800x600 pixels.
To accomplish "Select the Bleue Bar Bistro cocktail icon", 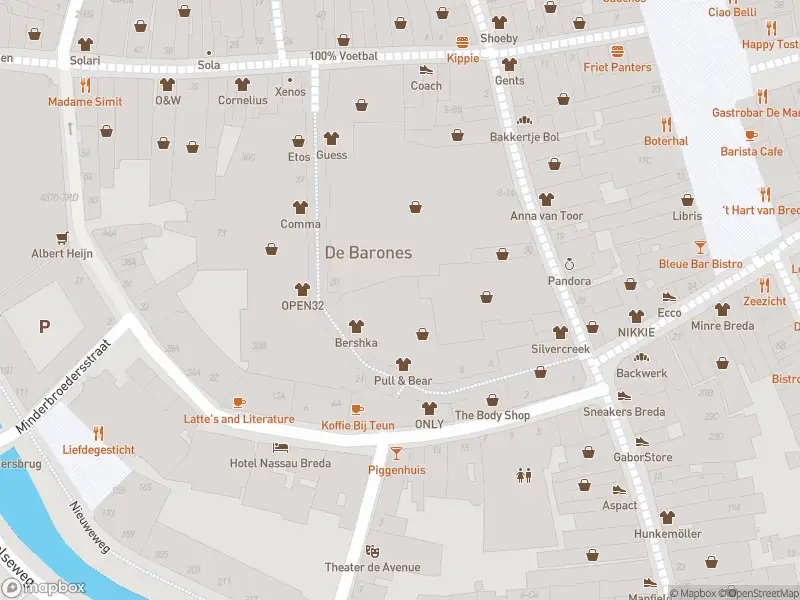I will click(x=700, y=247).
